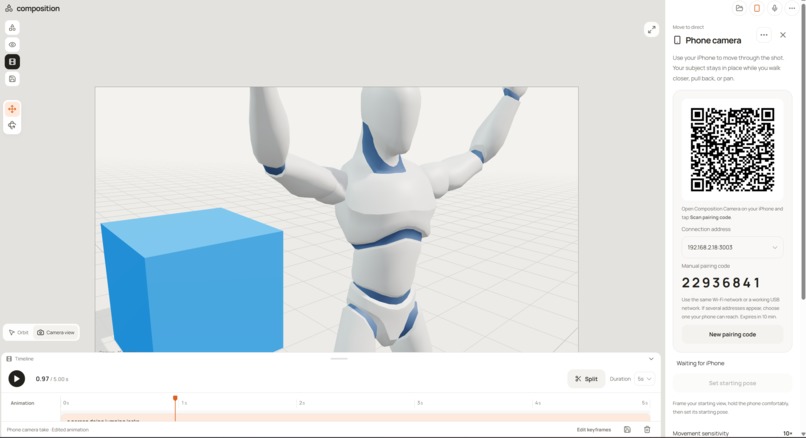This screenshot has height=438, width=806.
Task: Click the Animation track label
Action: (23, 403)
